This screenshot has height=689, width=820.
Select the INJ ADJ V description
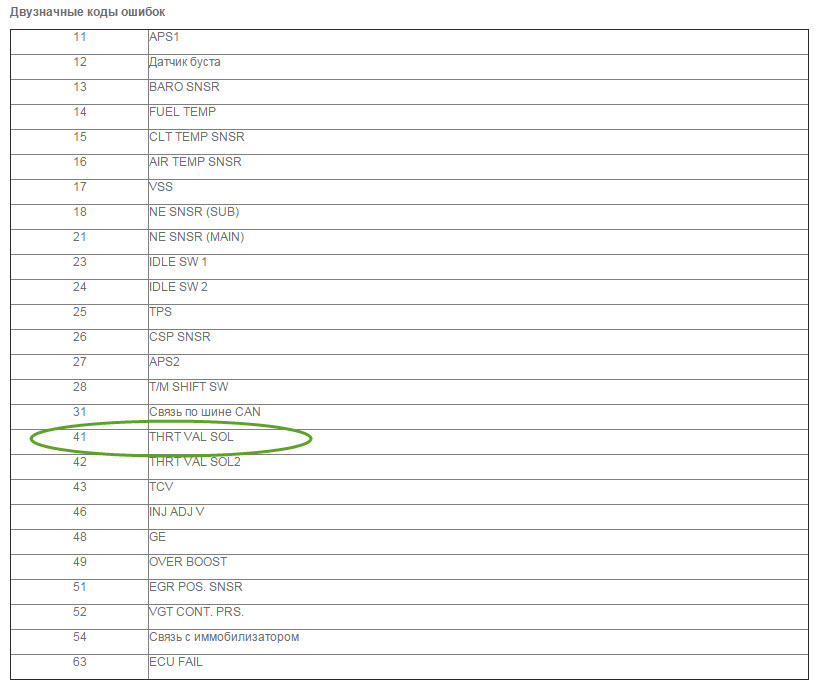click(x=178, y=512)
